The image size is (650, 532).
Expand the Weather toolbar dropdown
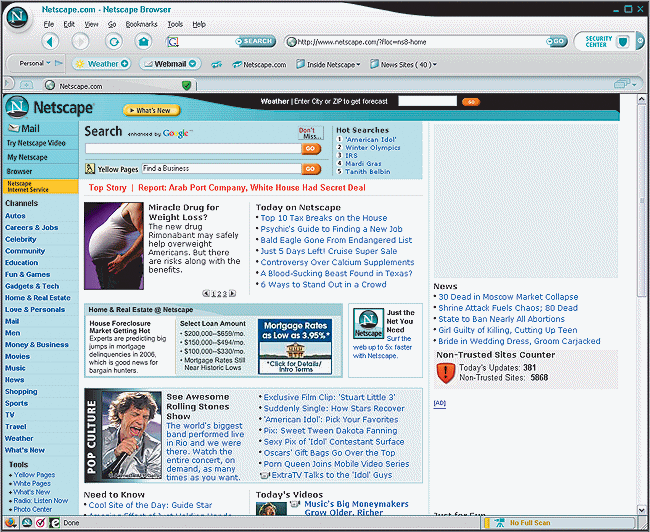pos(124,64)
